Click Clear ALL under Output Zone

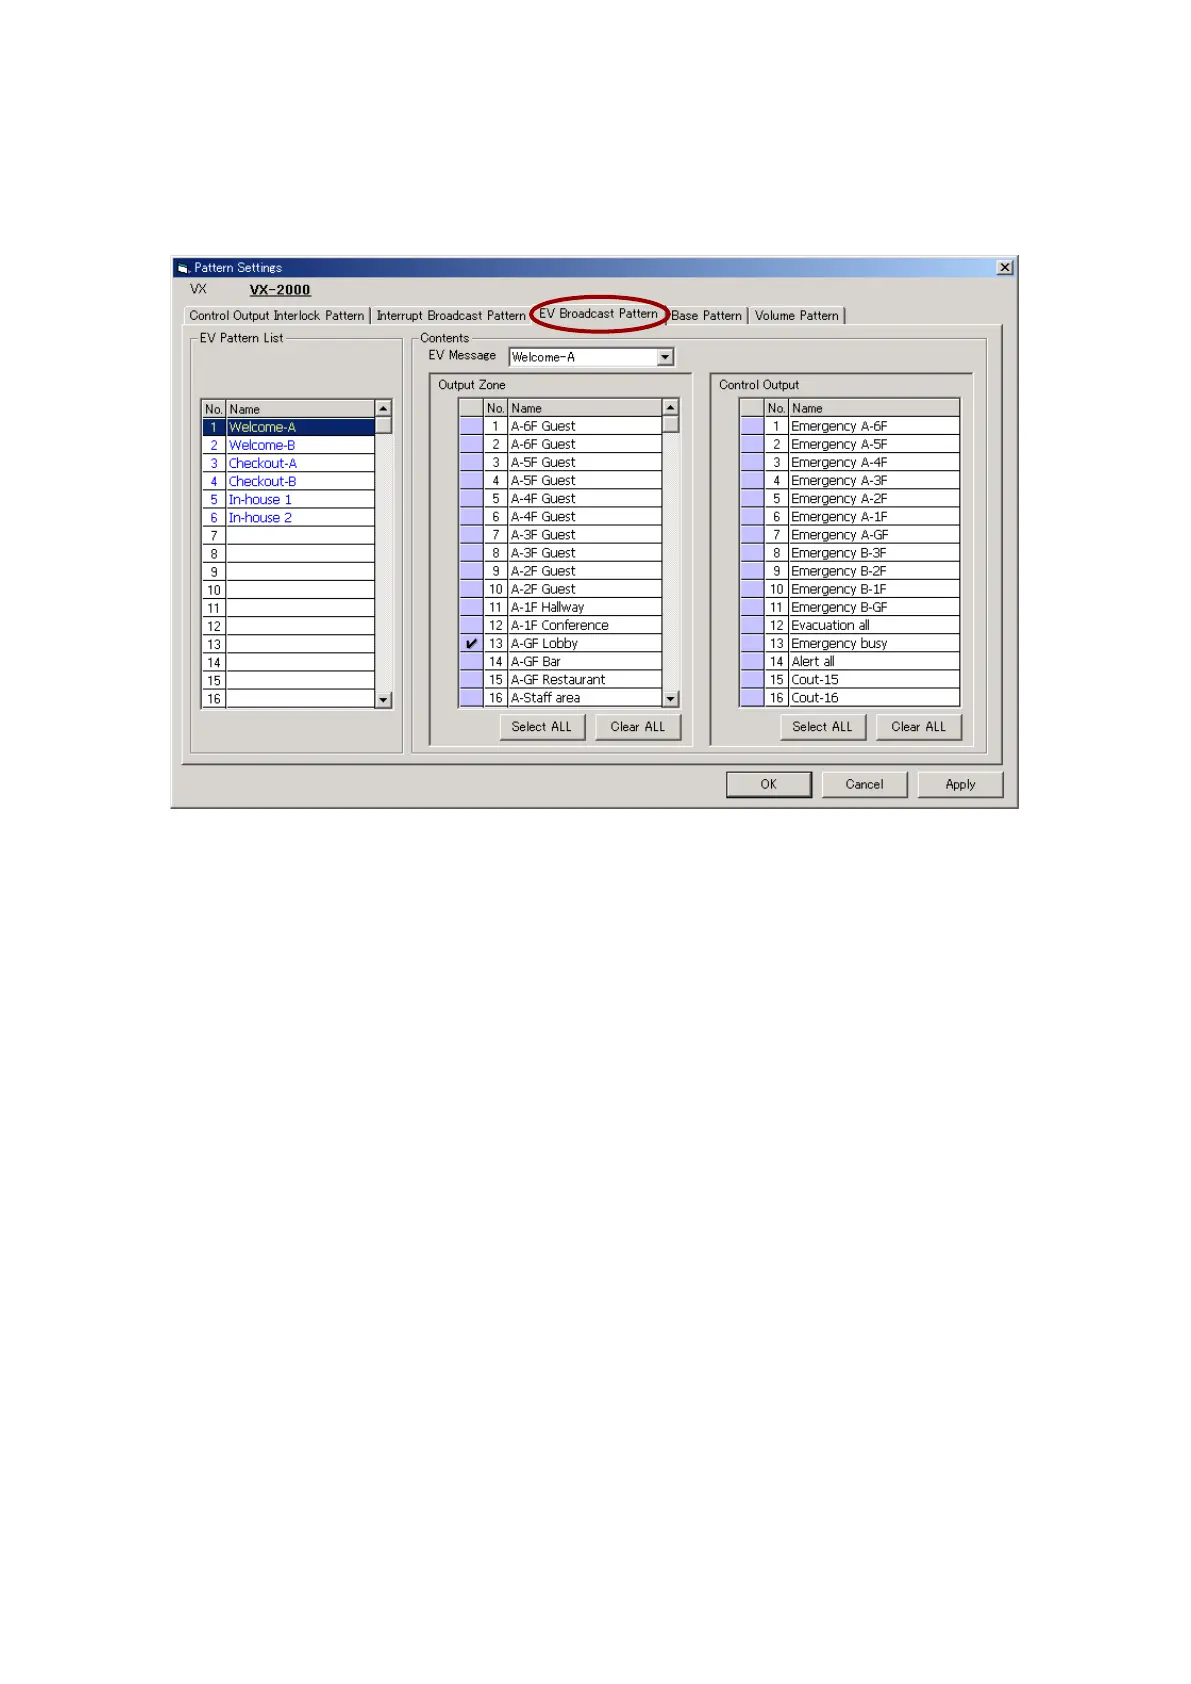pos(637,727)
